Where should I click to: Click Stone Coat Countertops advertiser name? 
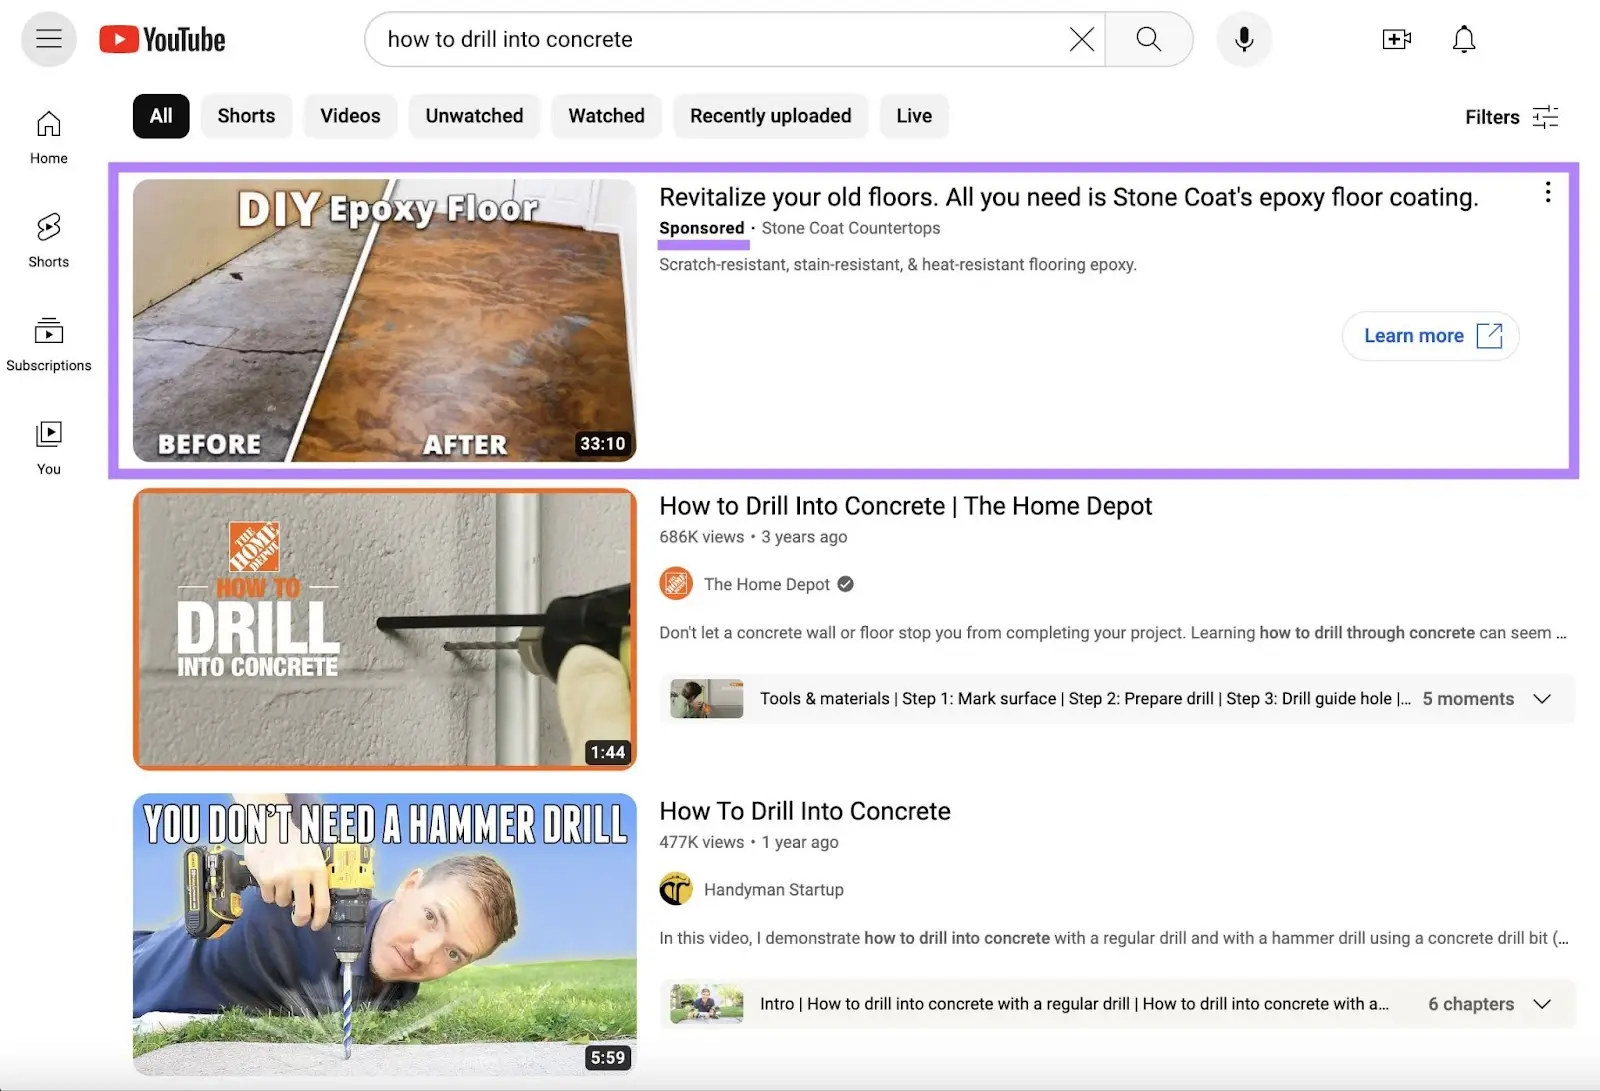click(x=851, y=228)
